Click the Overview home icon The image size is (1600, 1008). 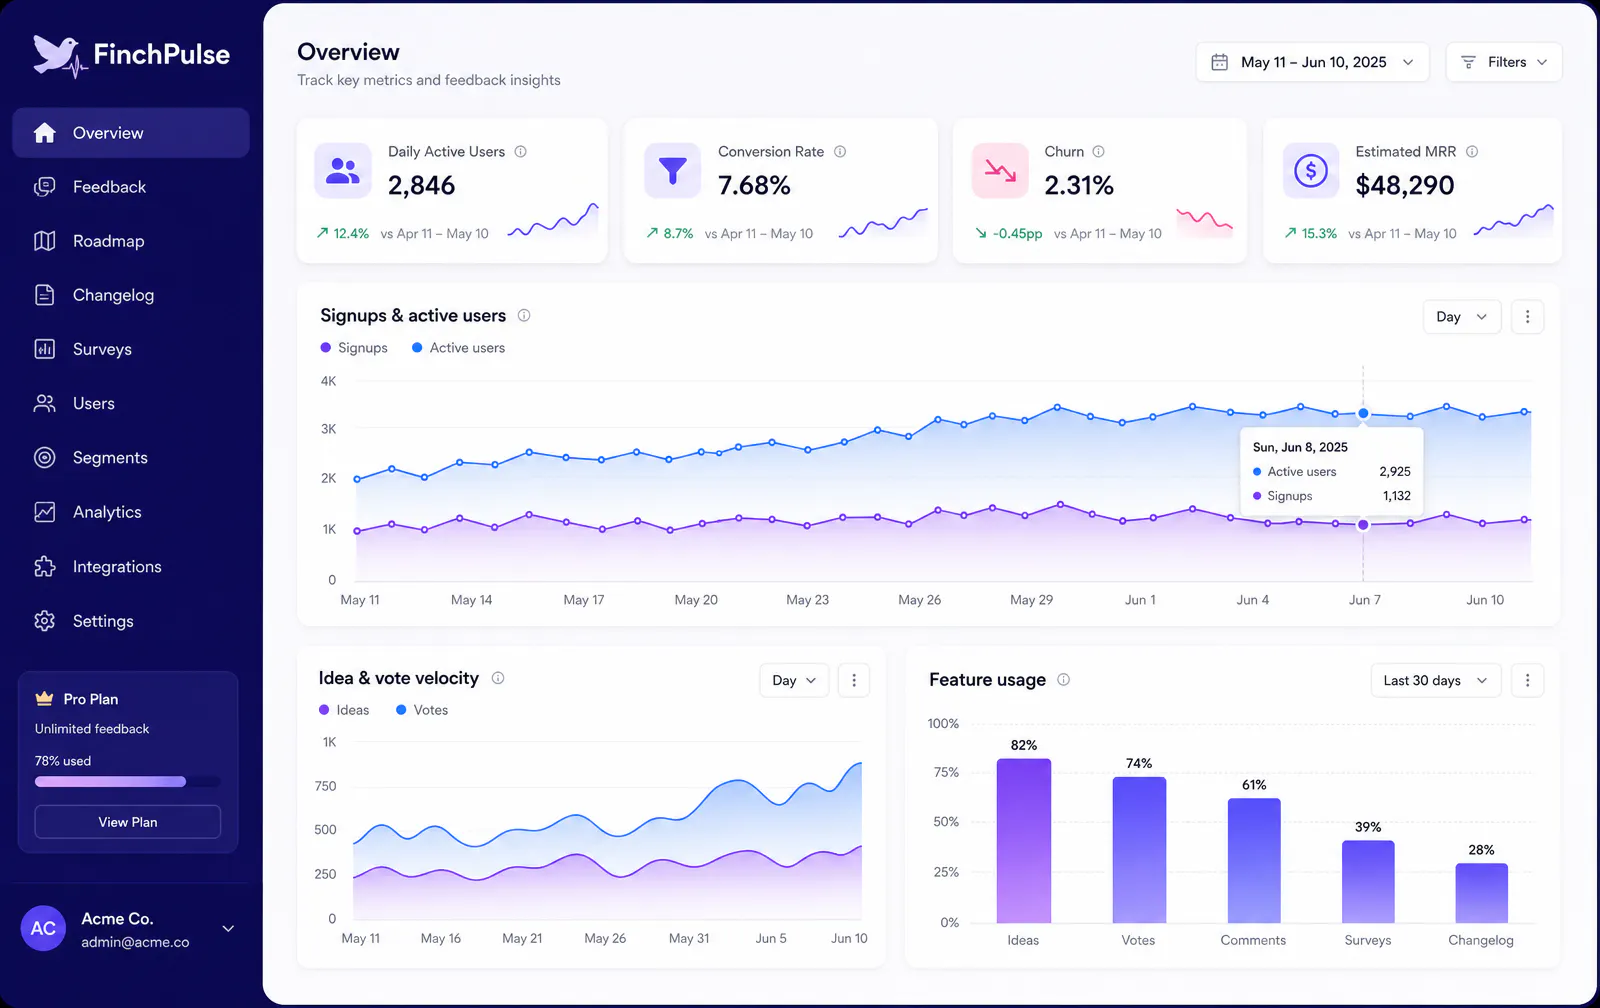point(44,133)
